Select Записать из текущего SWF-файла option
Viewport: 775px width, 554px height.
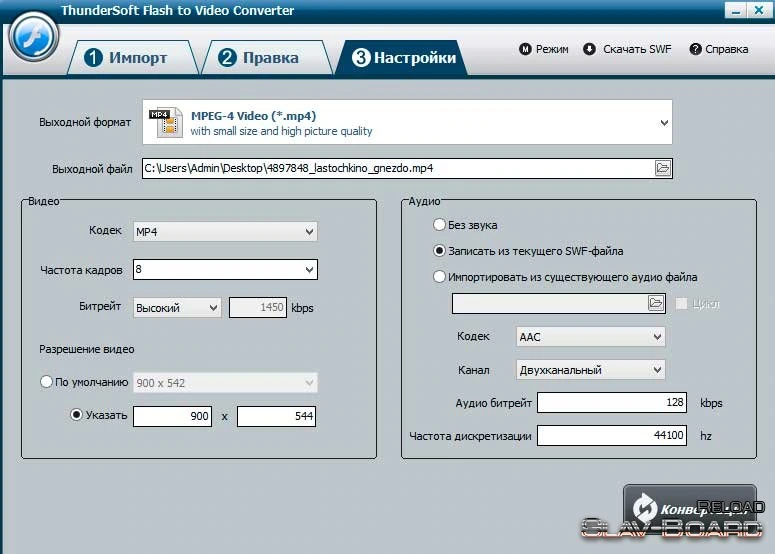[439, 251]
